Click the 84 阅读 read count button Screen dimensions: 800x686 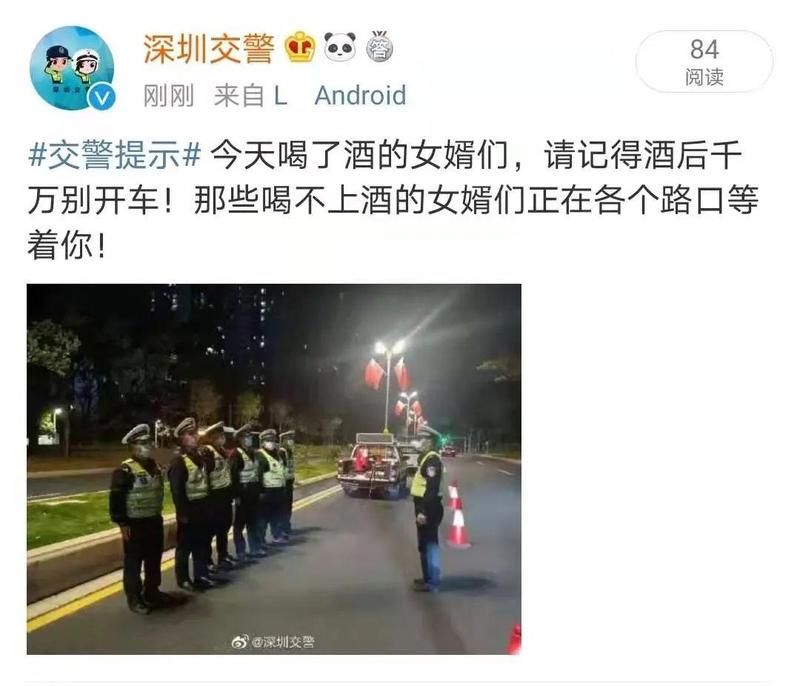pyautogui.click(x=704, y=62)
